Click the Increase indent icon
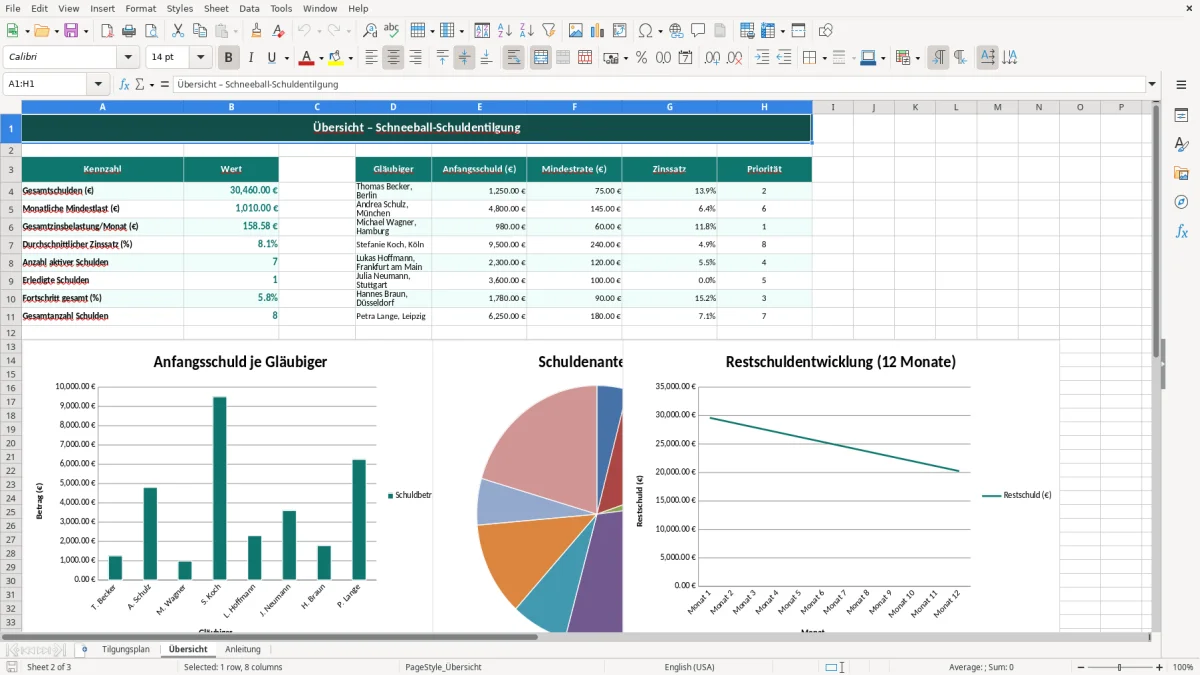The width and height of the screenshot is (1200, 675). pyautogui.click(x=762, y=58)
